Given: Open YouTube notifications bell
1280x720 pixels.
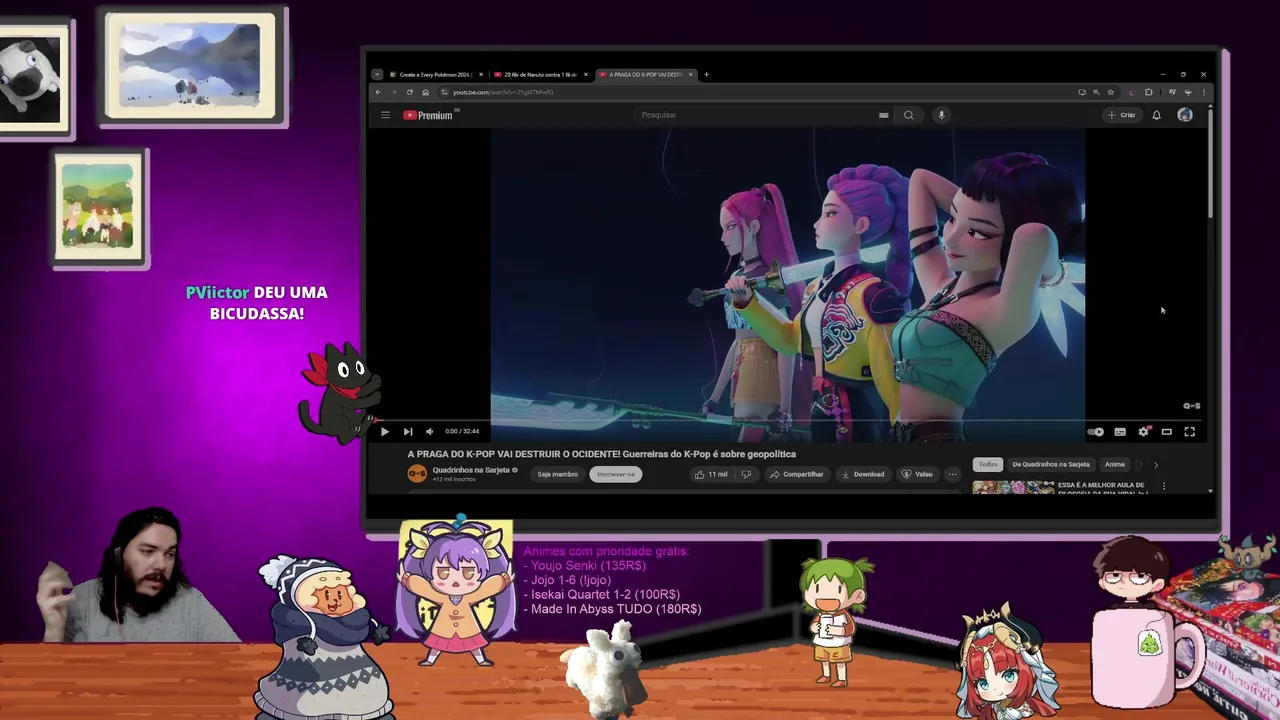Looking at the screenshot, I should coord(1157,115).
